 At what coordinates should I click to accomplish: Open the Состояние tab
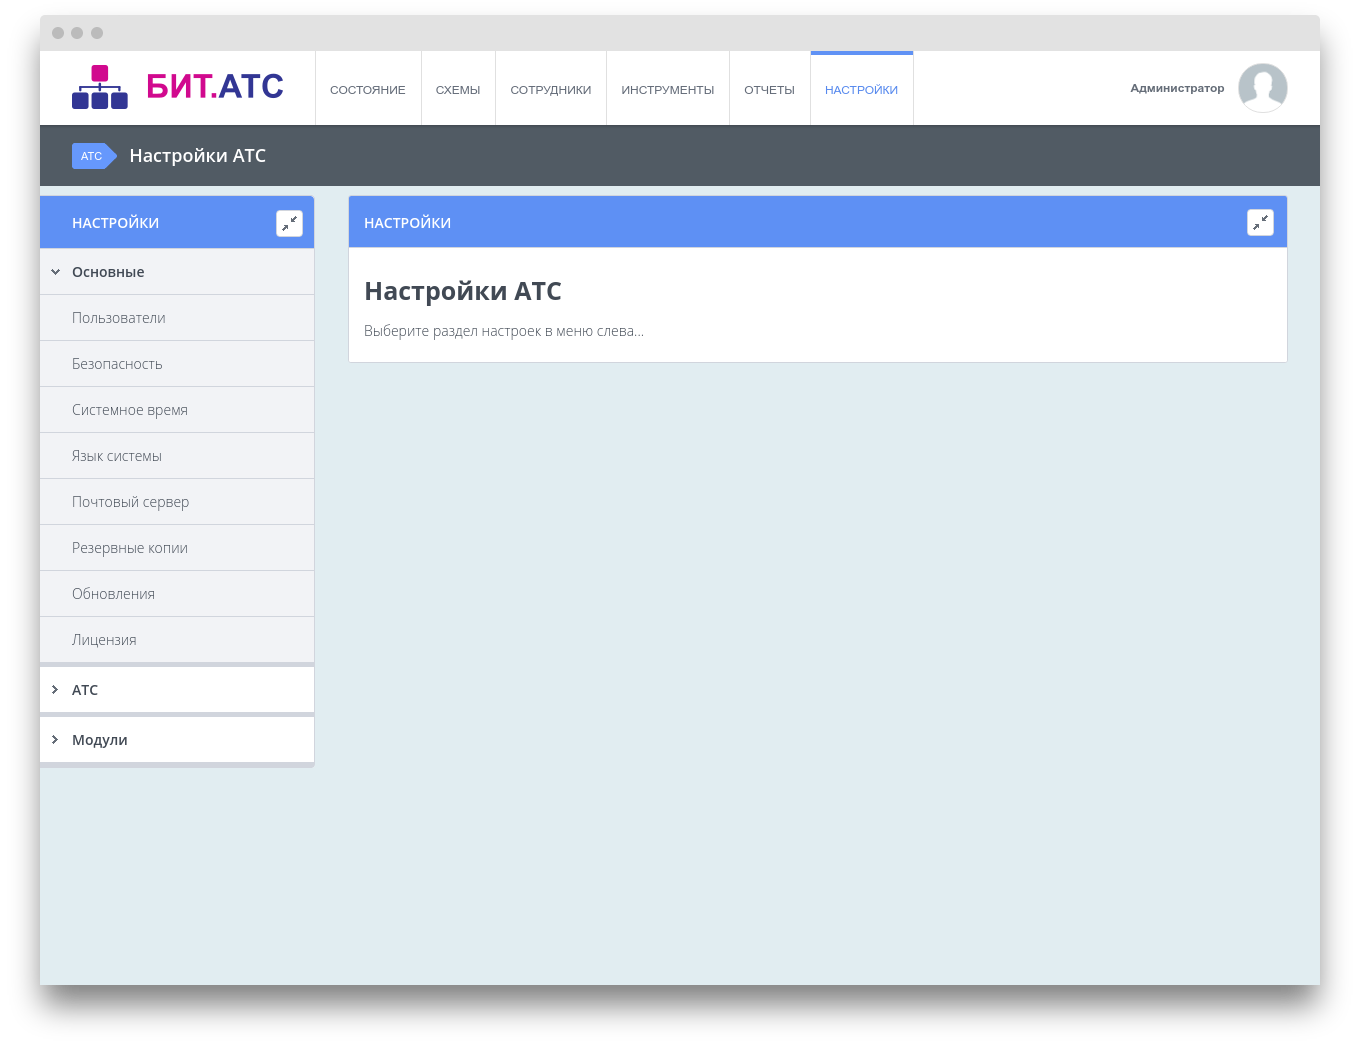368,90
